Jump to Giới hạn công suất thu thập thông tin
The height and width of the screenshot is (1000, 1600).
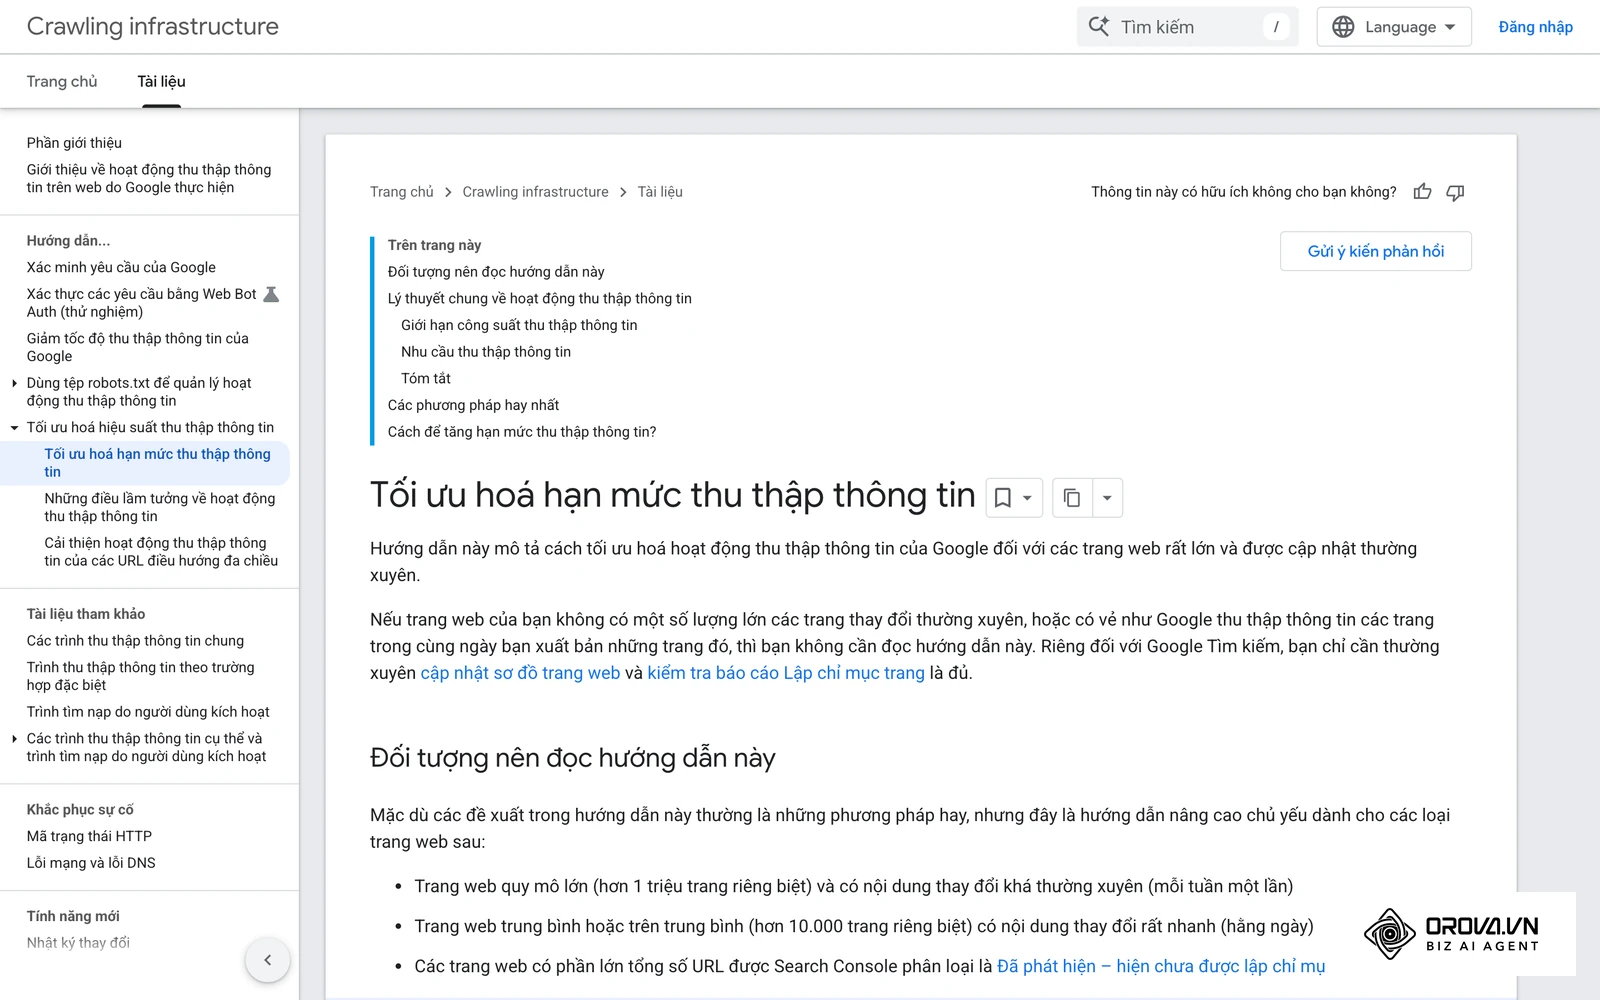(x=519, y=325)
